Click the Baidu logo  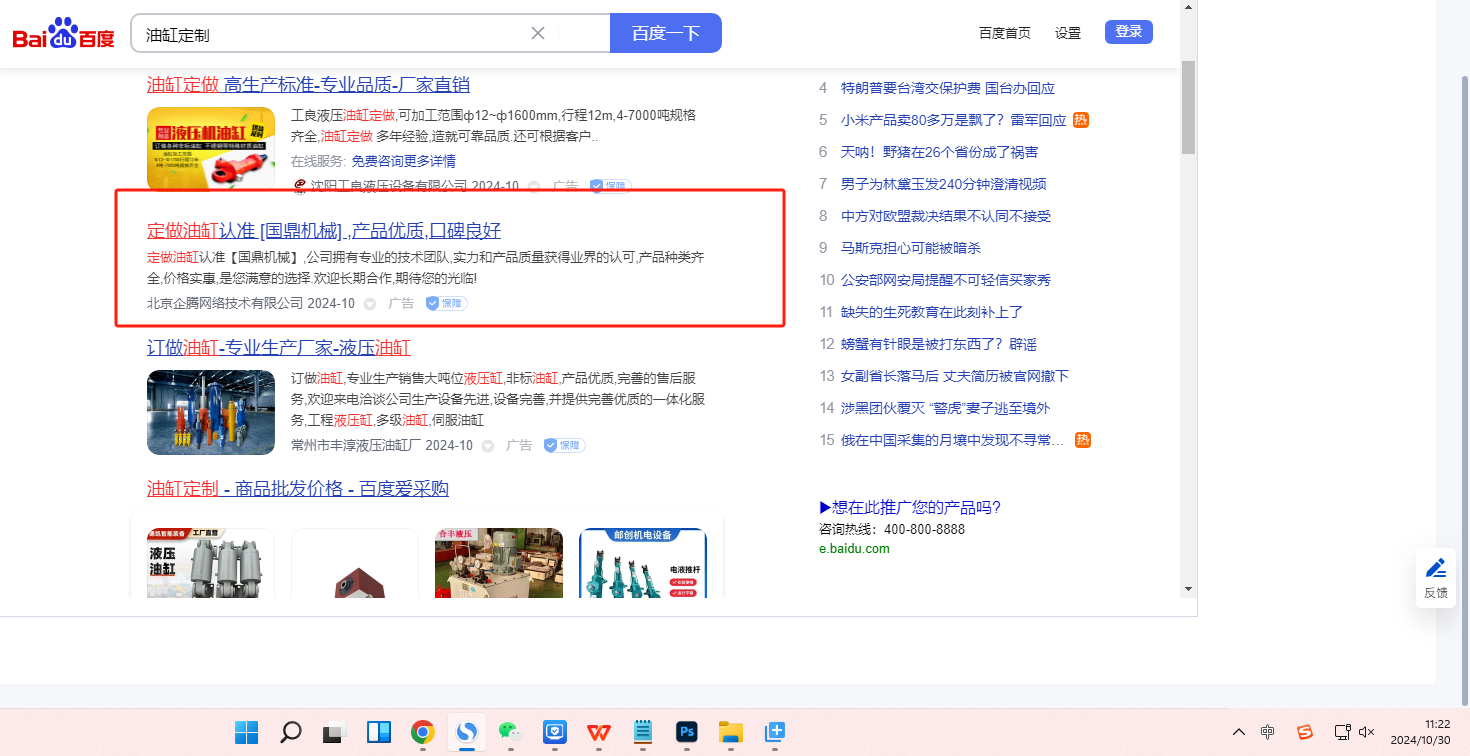point(63,35)
